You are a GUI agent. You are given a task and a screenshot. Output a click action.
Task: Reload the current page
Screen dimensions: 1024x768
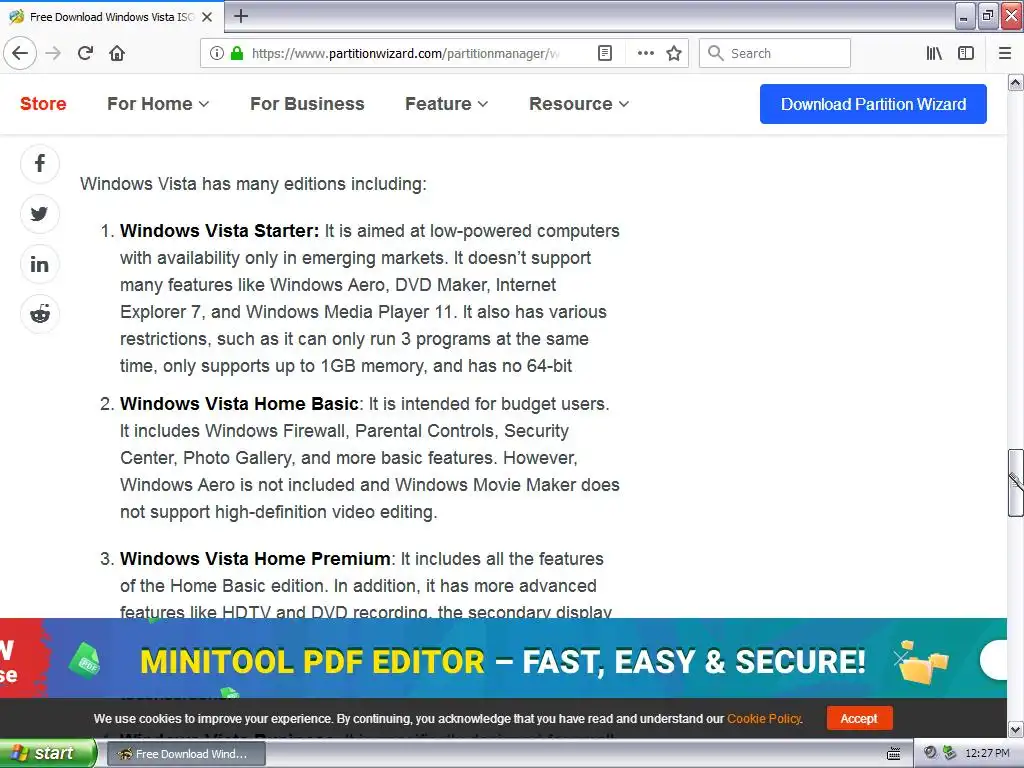click(x=85, y=53)
